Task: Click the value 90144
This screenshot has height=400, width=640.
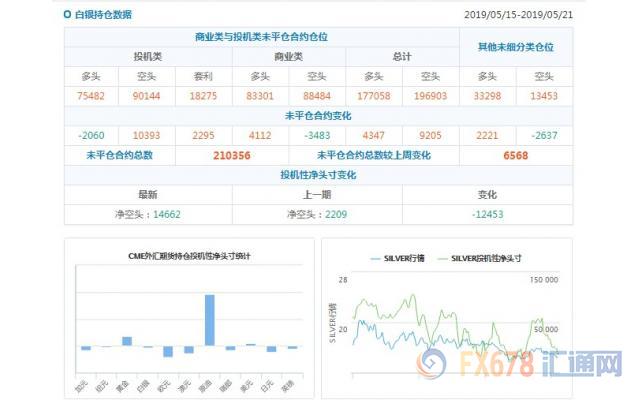Action: pyautogui.click(x=147, y=96)
